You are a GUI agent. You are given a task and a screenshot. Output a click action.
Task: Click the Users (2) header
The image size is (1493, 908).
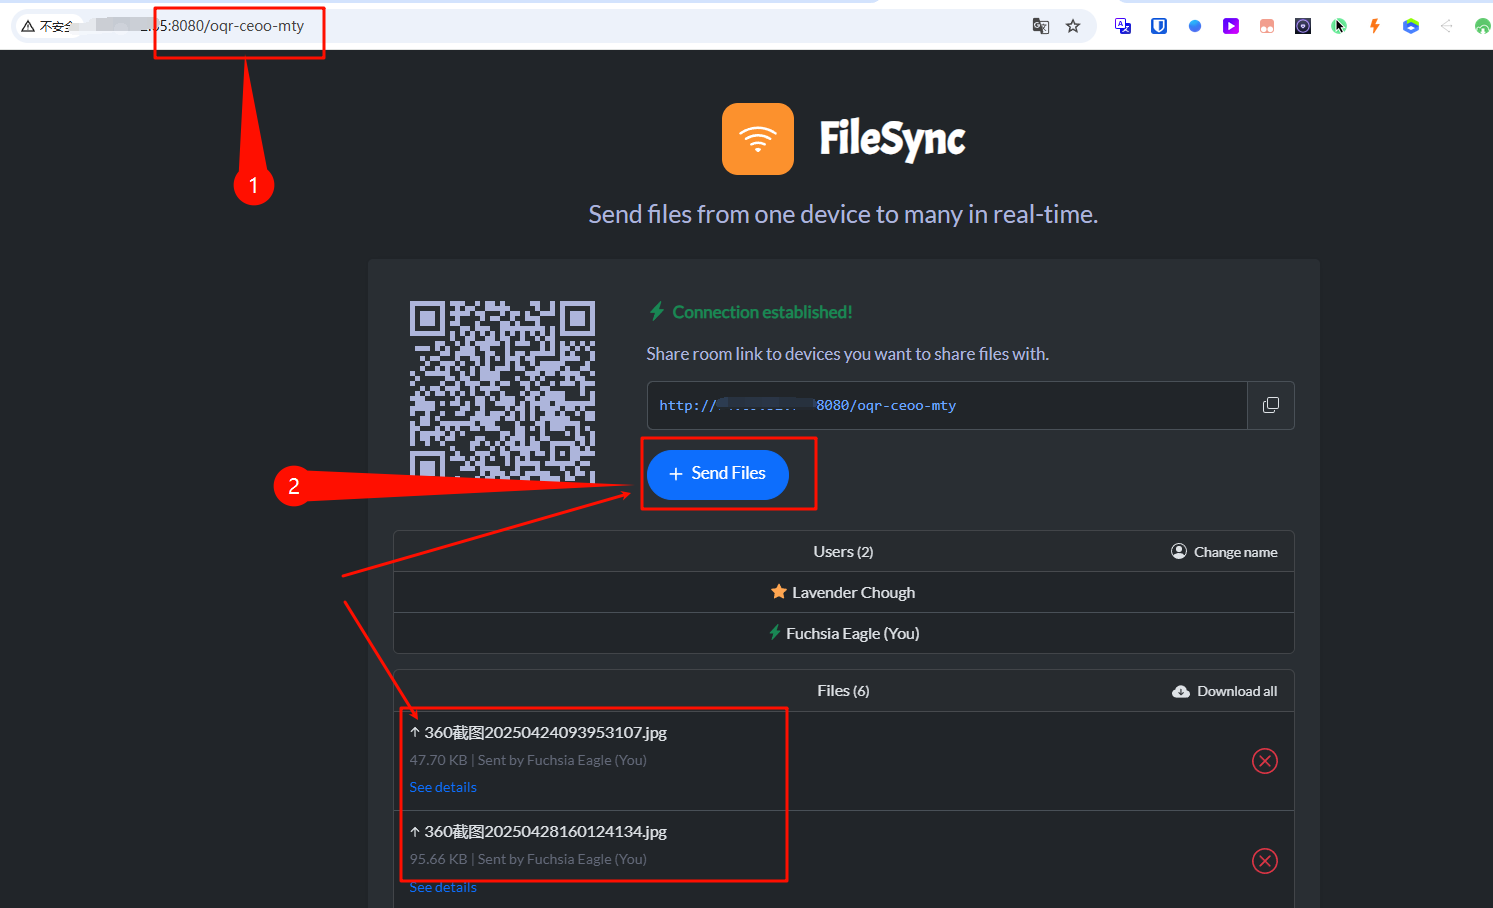point(843,552)
